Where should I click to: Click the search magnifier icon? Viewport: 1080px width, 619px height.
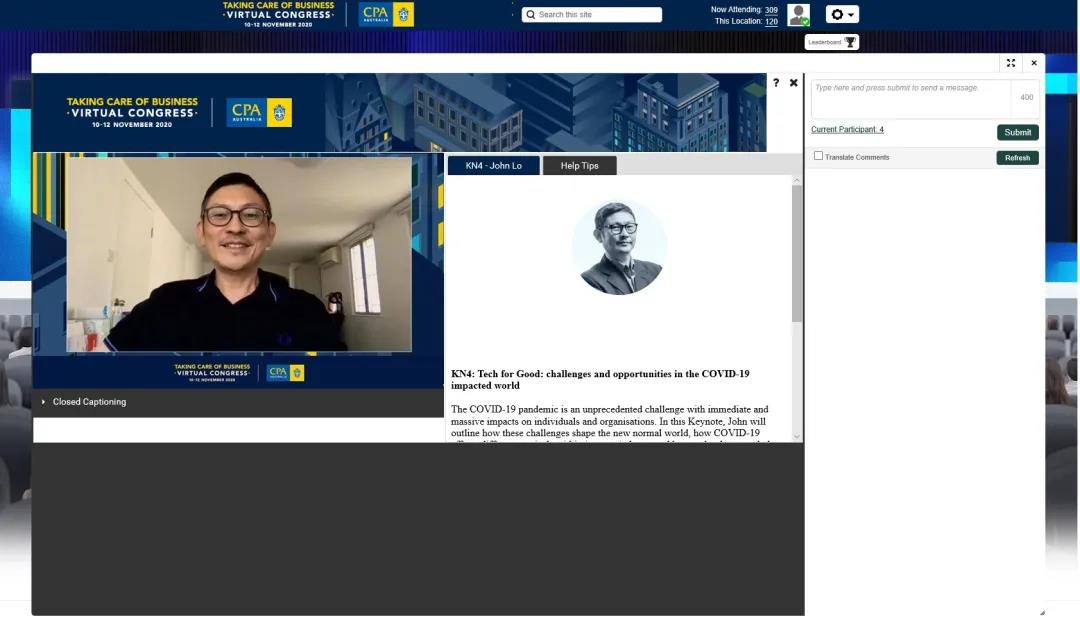coord(531,15)
